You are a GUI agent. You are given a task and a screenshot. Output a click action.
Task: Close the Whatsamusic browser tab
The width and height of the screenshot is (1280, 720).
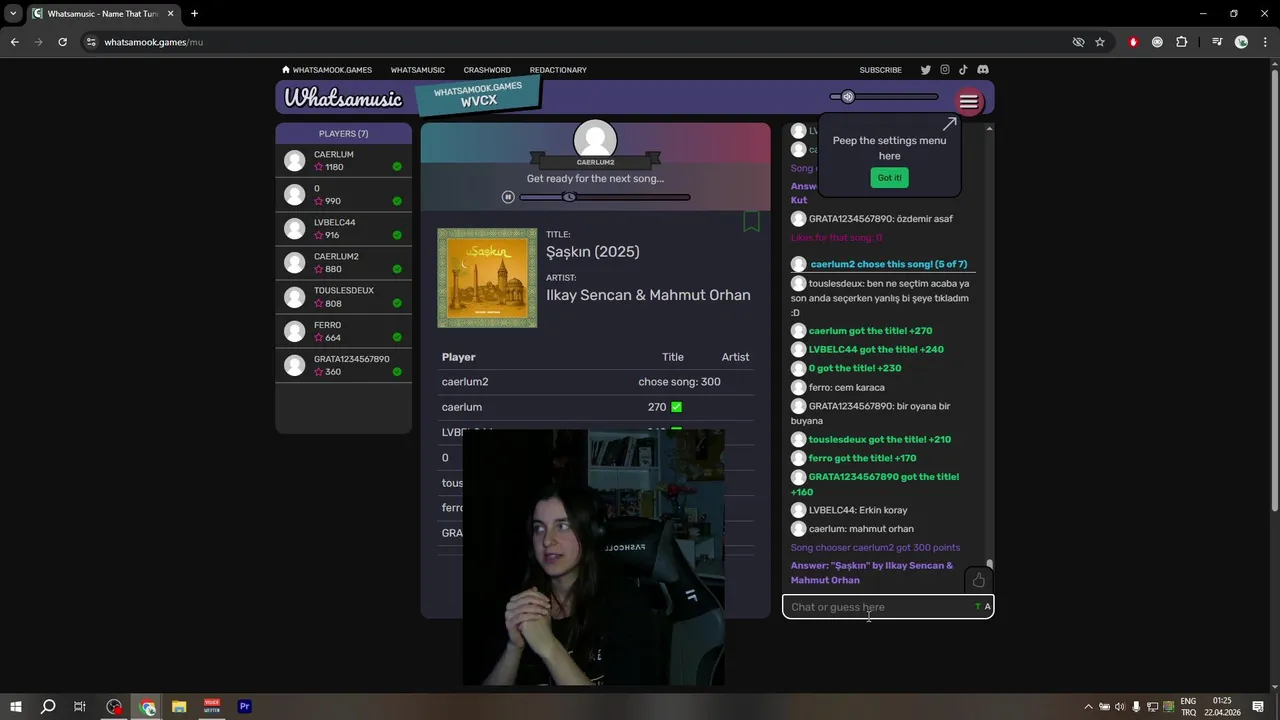171,13
